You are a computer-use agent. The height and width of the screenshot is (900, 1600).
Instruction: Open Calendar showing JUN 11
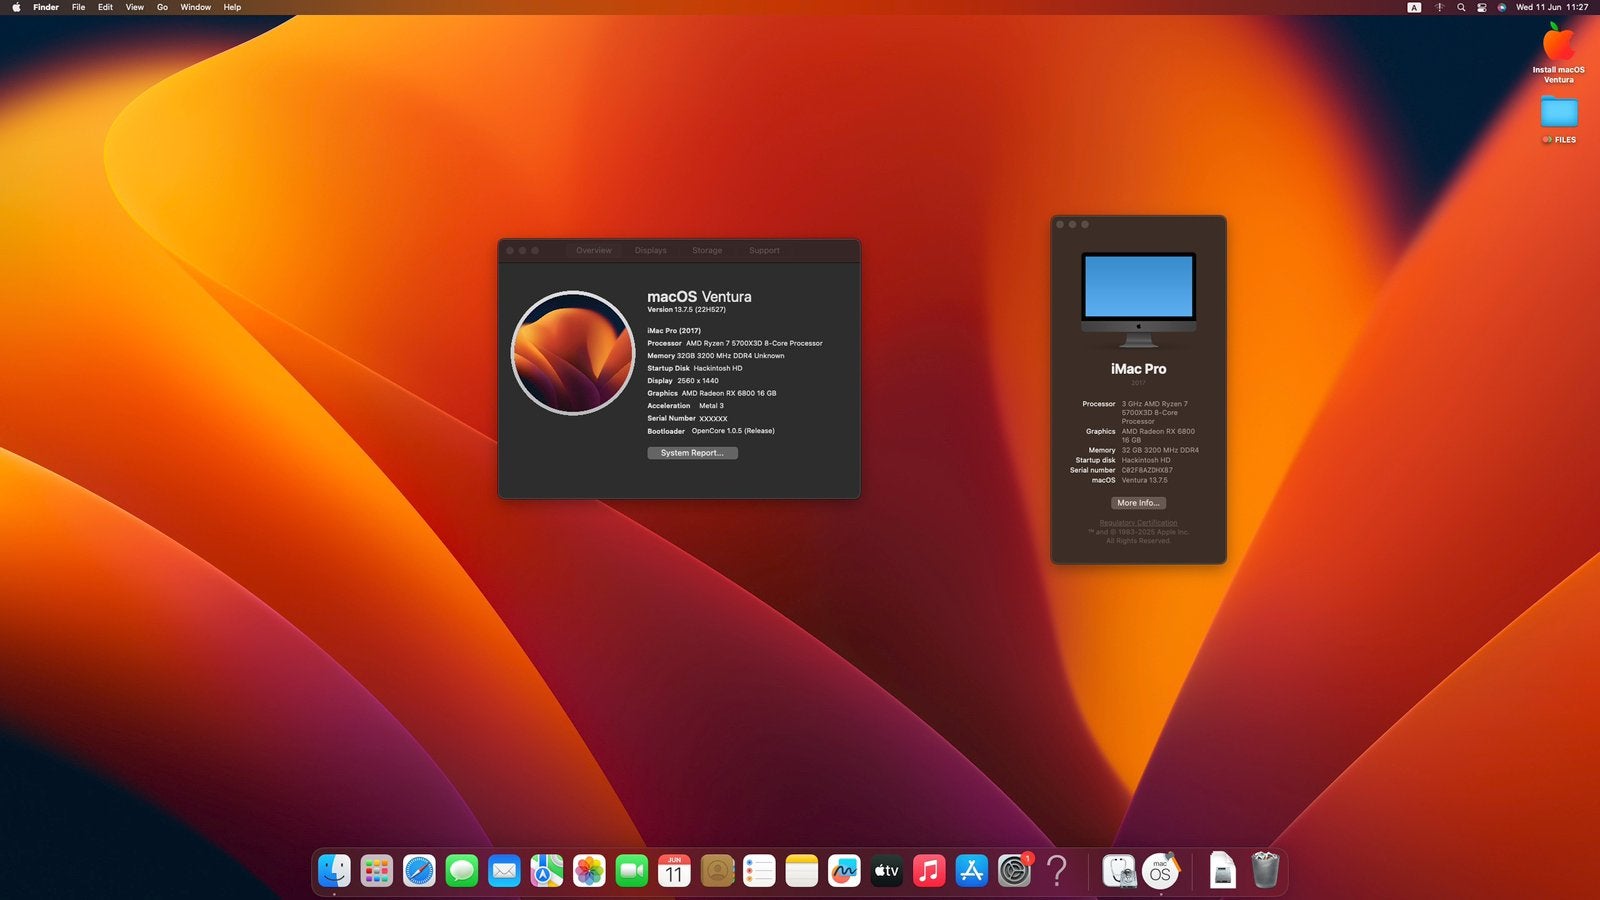pyautogui.click(x=674, y=871)
